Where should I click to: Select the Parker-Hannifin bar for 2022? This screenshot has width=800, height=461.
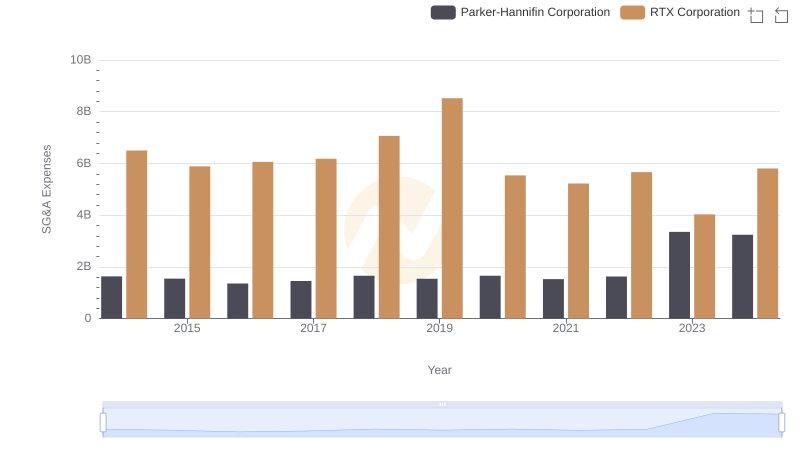616,297
